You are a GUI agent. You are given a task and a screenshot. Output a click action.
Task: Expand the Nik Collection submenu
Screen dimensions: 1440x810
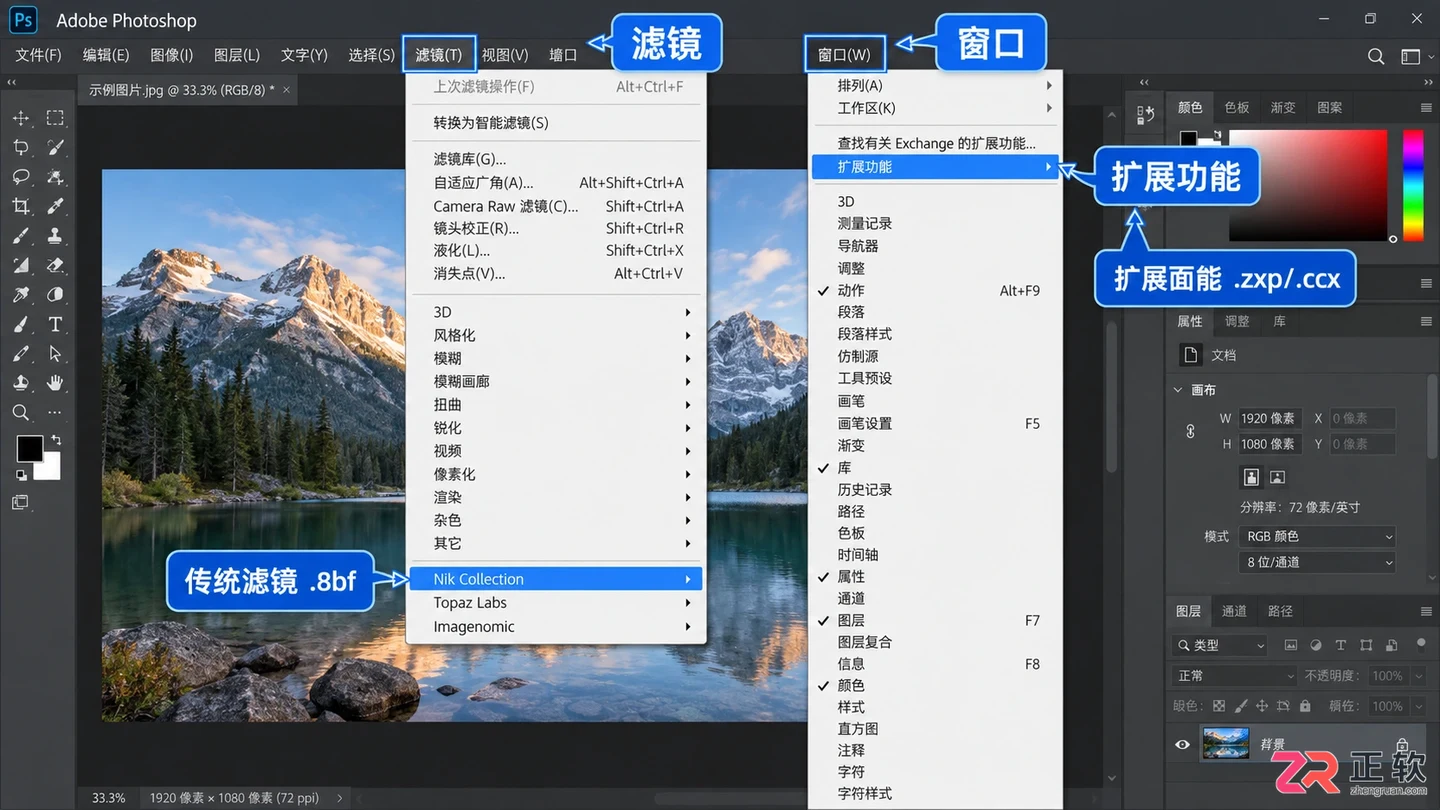pyautogui.click(x=555, y=579)
